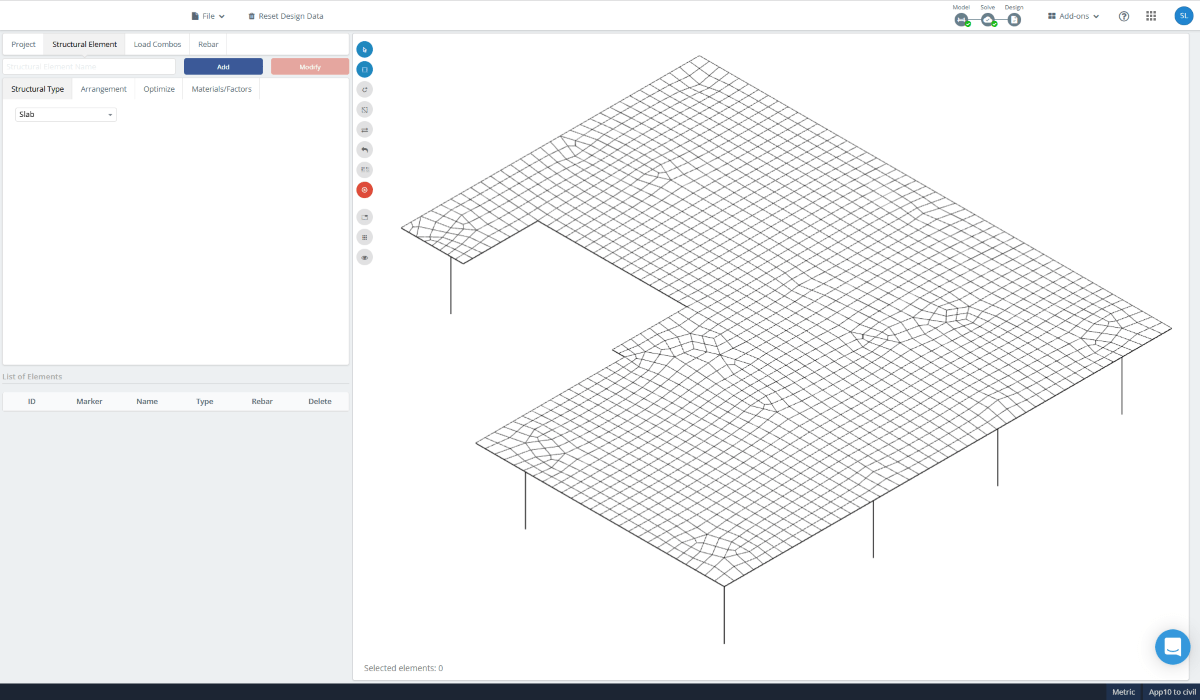Select the pointer selection tool
Viewport: 1200px width, 700px height.
tap(364, 48)
